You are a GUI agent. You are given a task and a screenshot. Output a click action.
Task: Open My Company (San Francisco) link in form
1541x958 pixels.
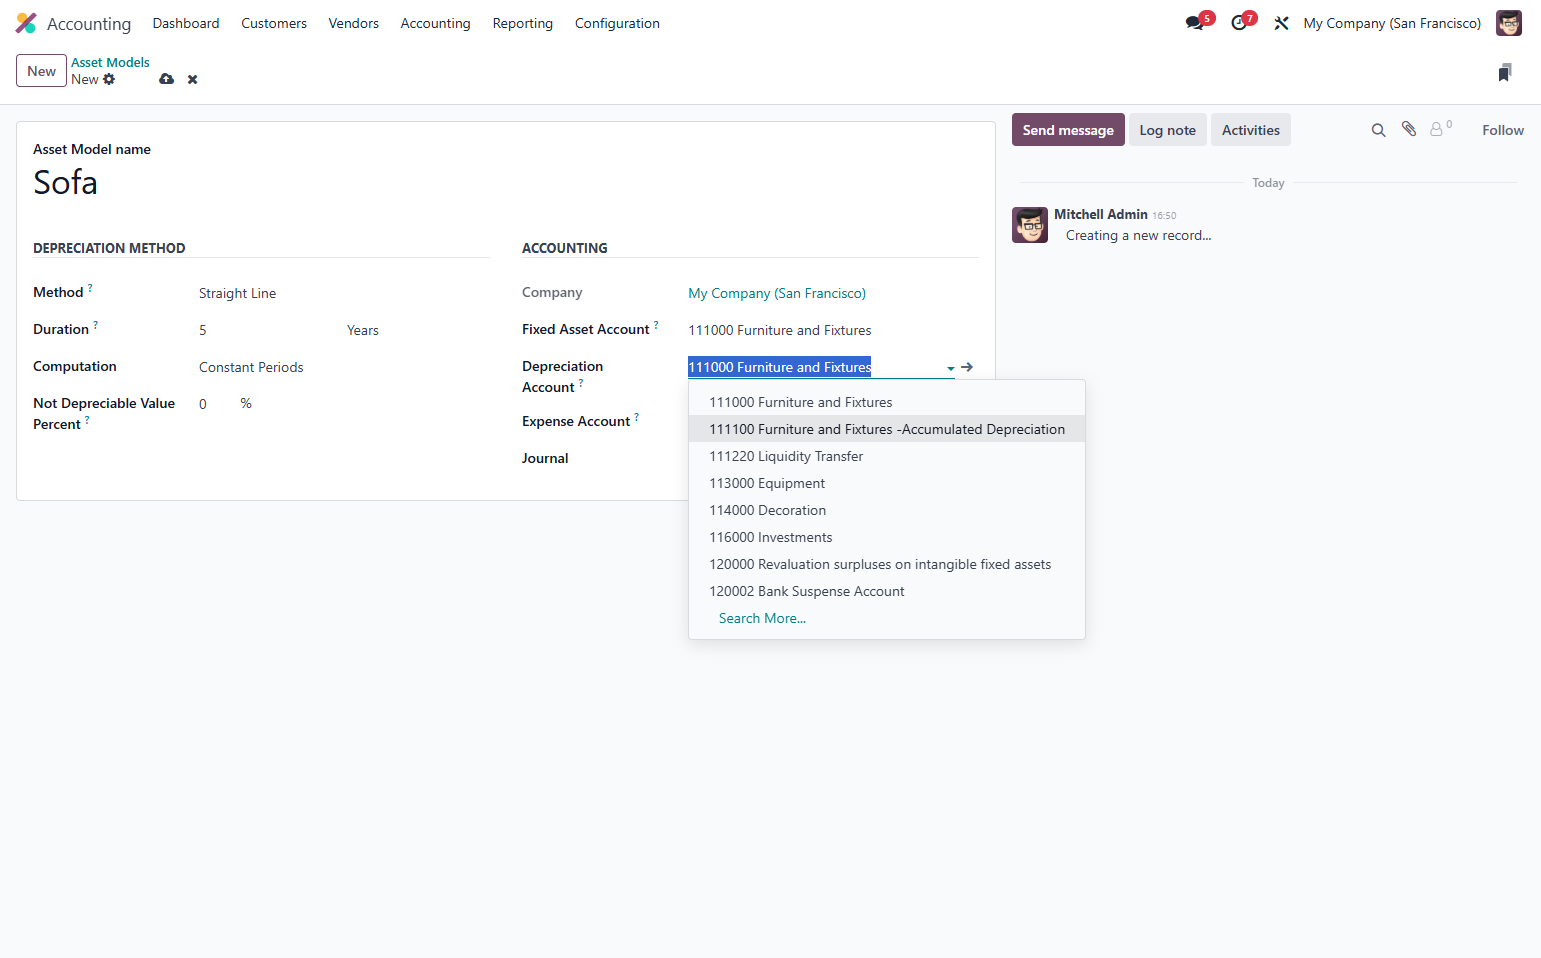pyautogui.click(x=777, y=293)
